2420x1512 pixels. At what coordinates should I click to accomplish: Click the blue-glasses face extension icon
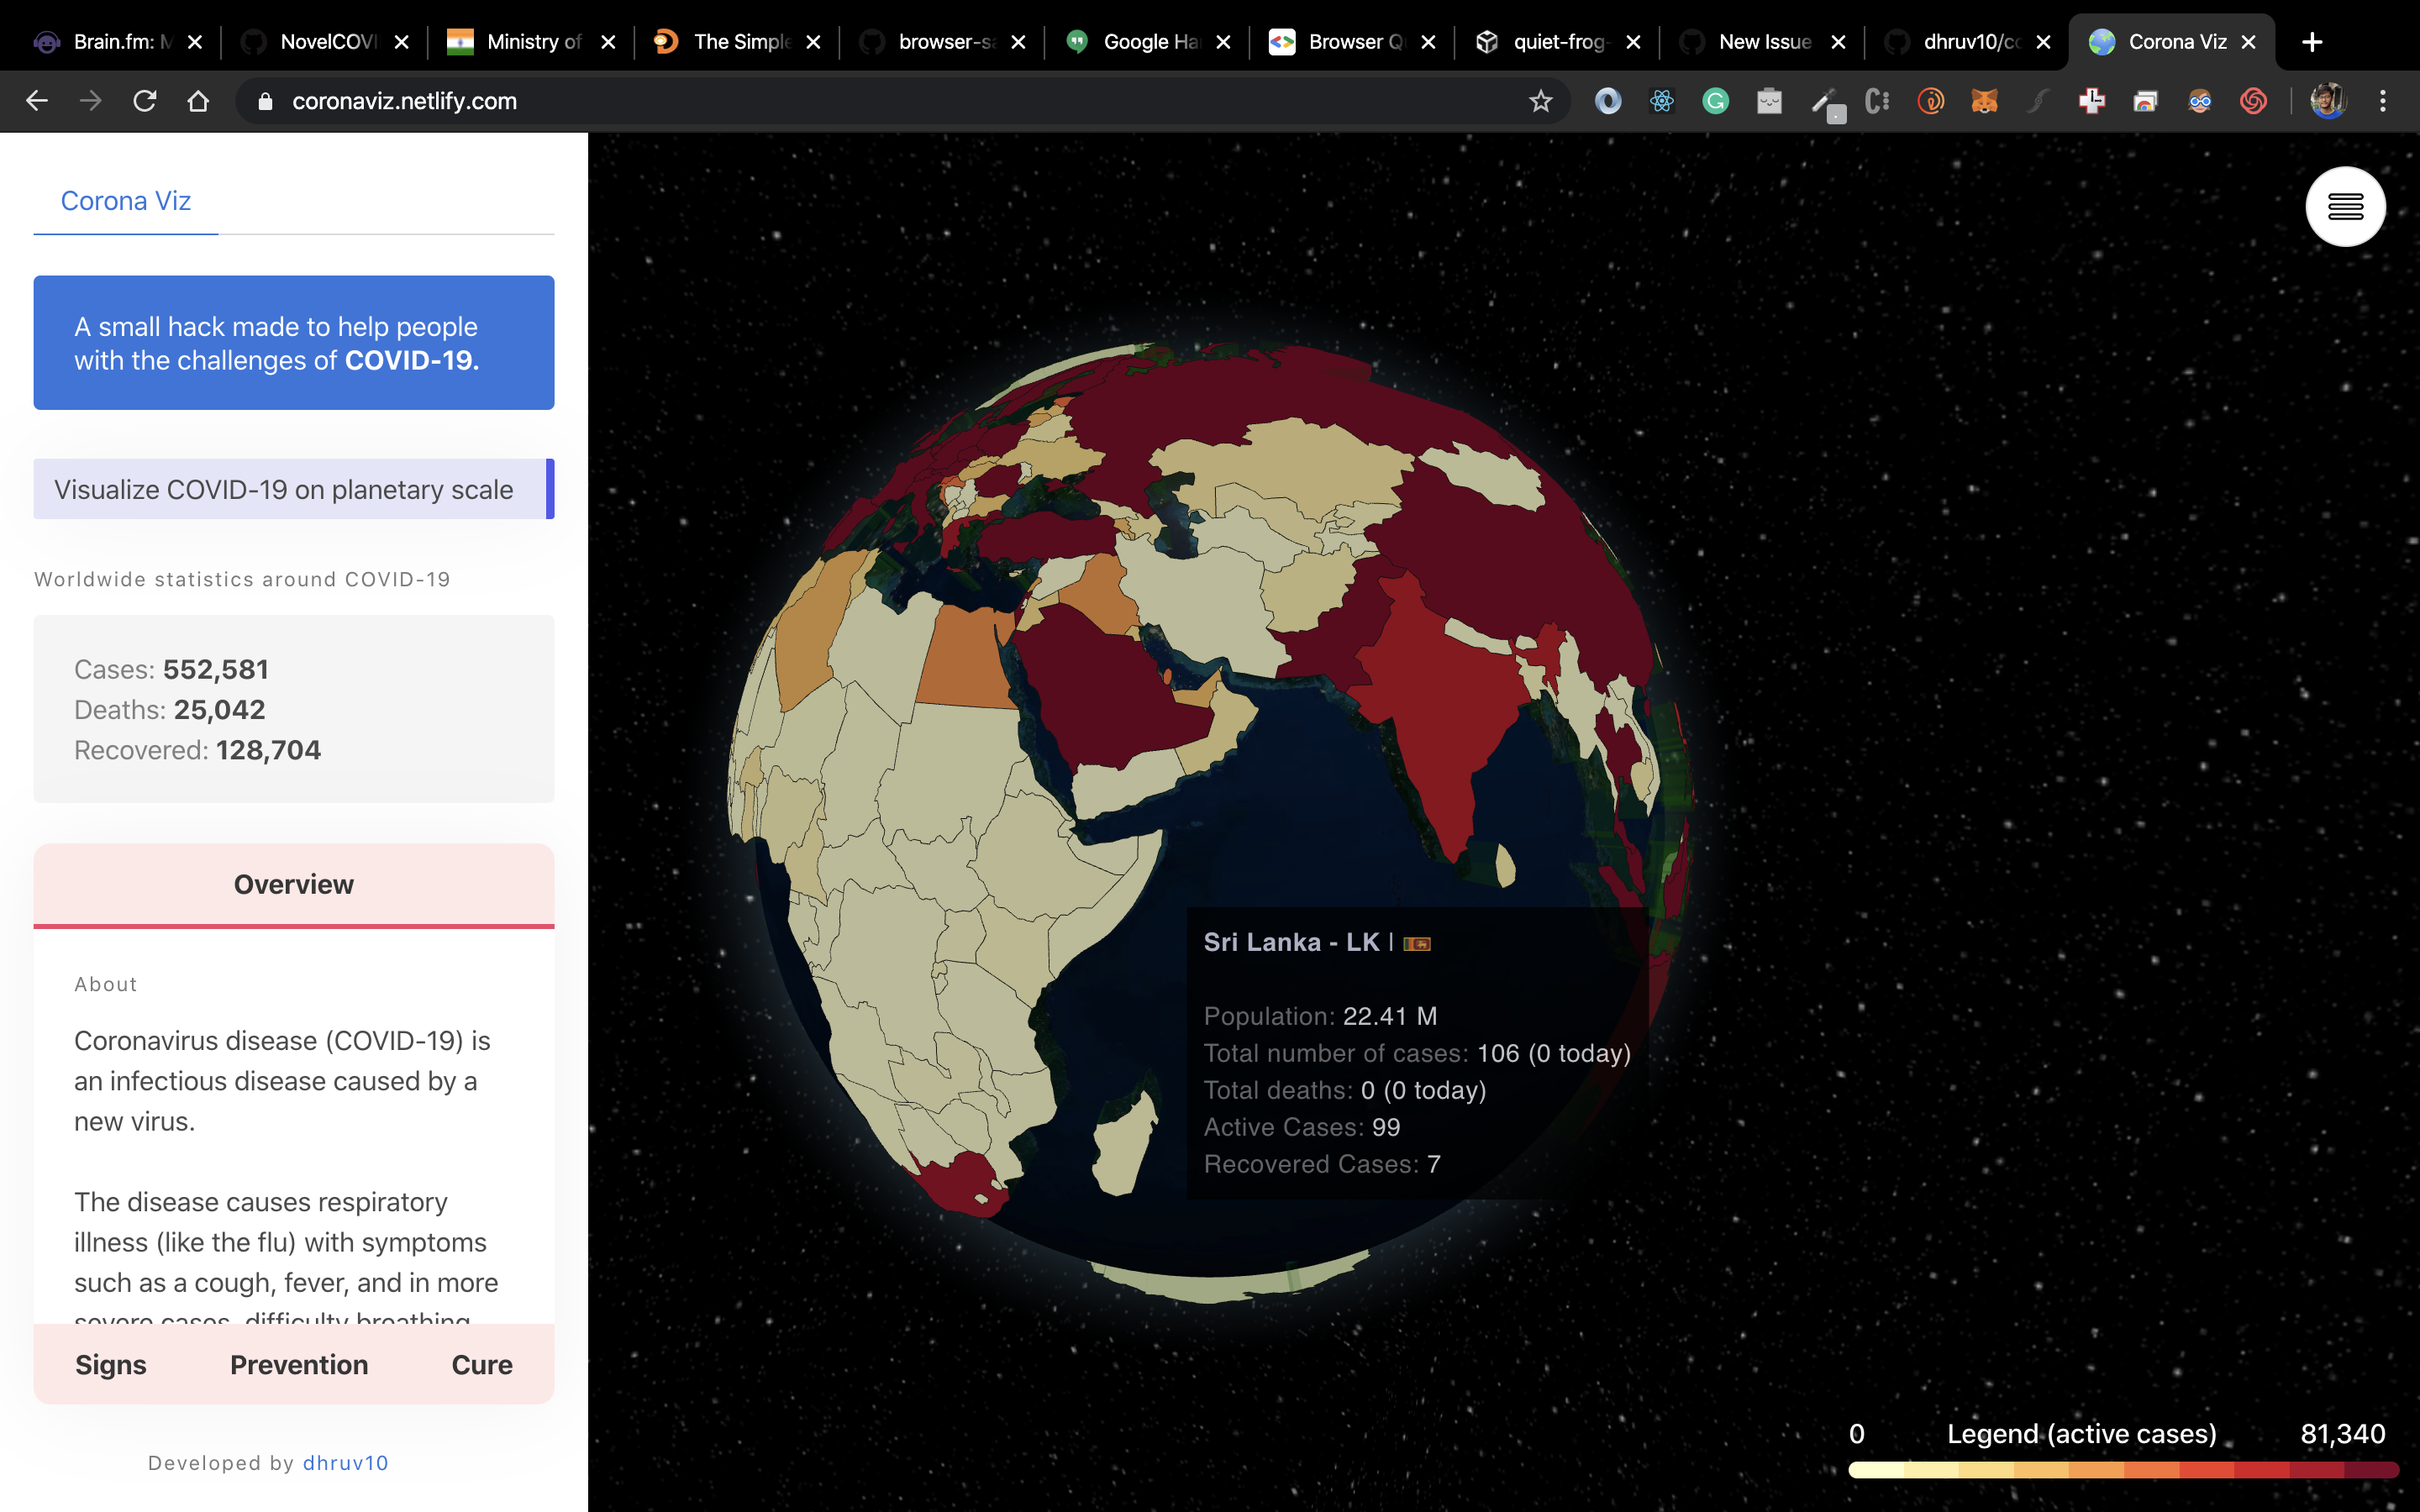[x=2200, y=101]
